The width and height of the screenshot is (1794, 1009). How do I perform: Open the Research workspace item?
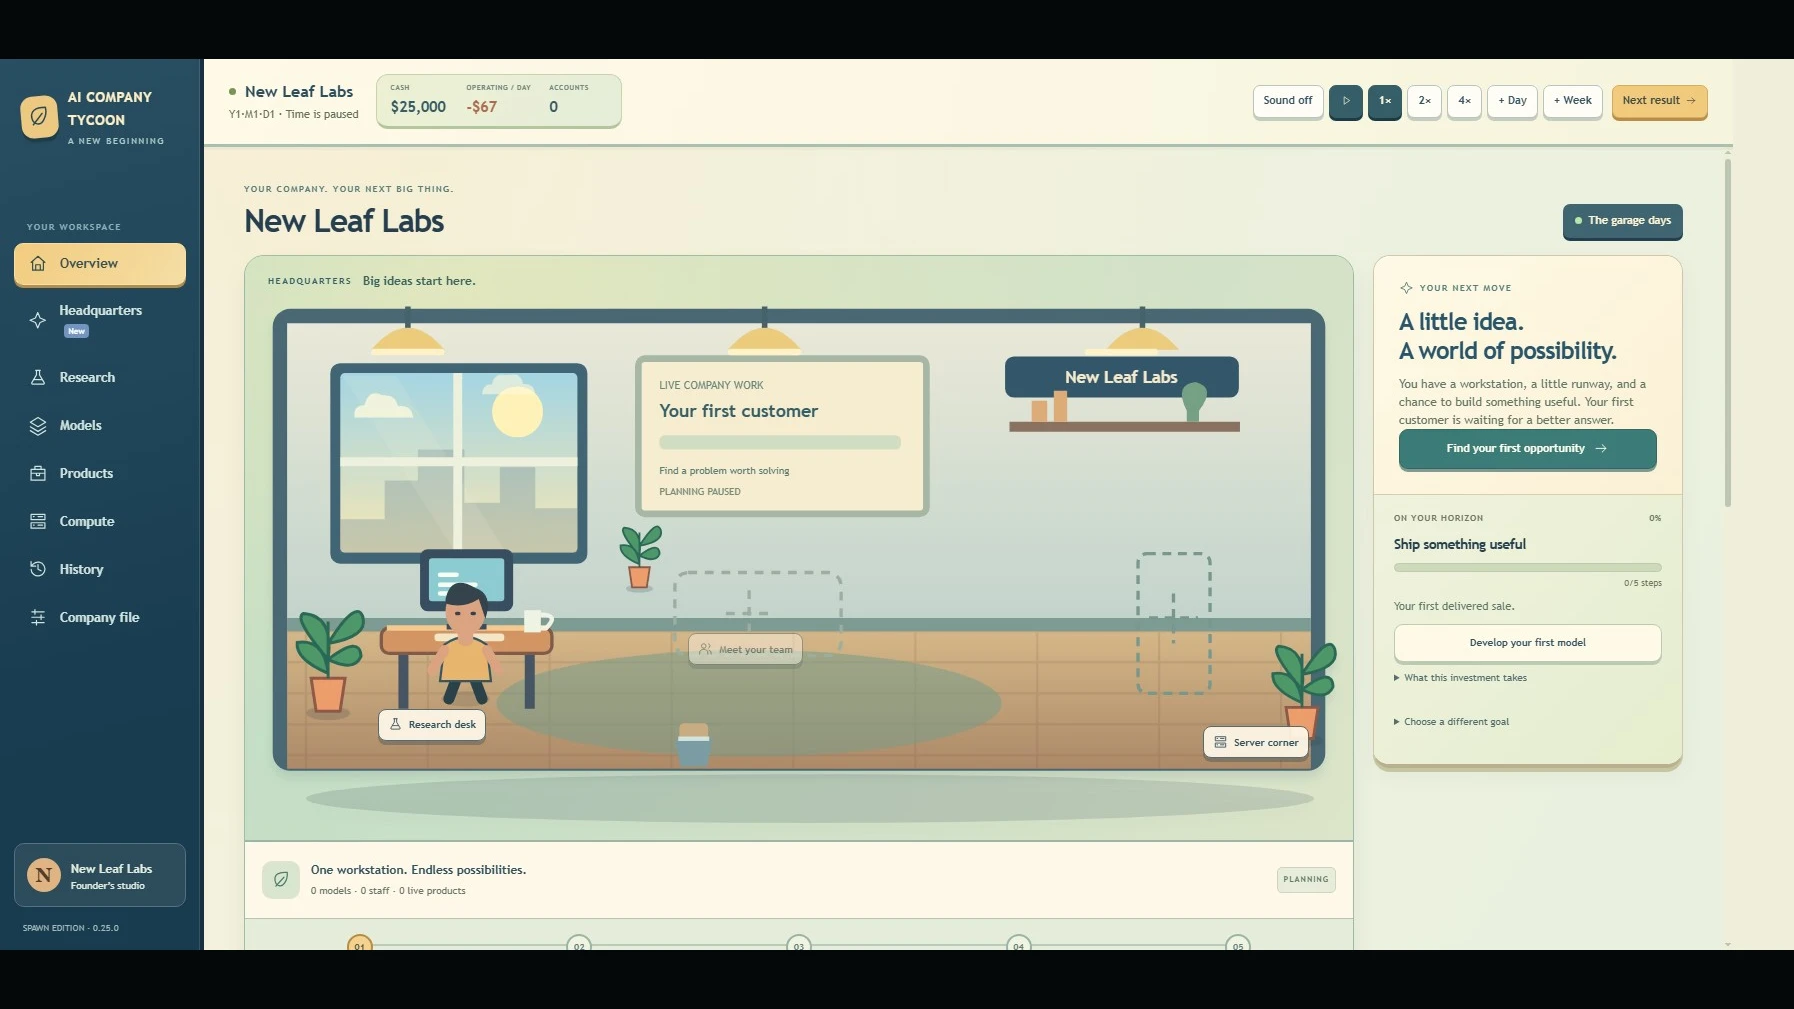coord(100,378)
